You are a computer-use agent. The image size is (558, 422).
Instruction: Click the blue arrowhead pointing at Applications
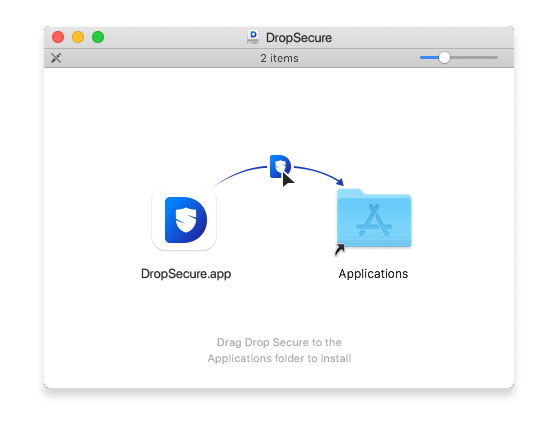click(340, 181)
